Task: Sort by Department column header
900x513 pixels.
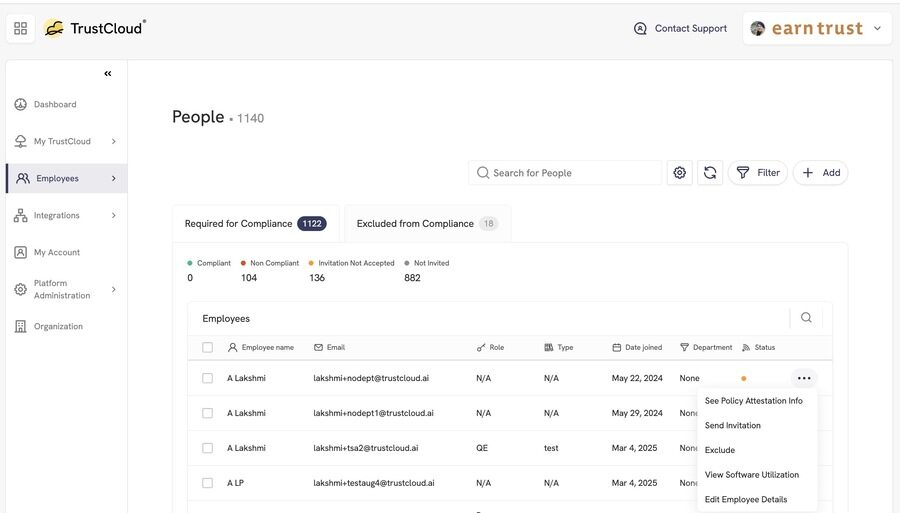Action: coord(706,347)
